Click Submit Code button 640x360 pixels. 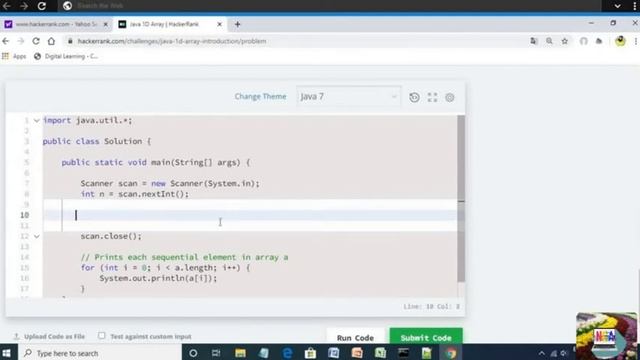coord(426,338)
